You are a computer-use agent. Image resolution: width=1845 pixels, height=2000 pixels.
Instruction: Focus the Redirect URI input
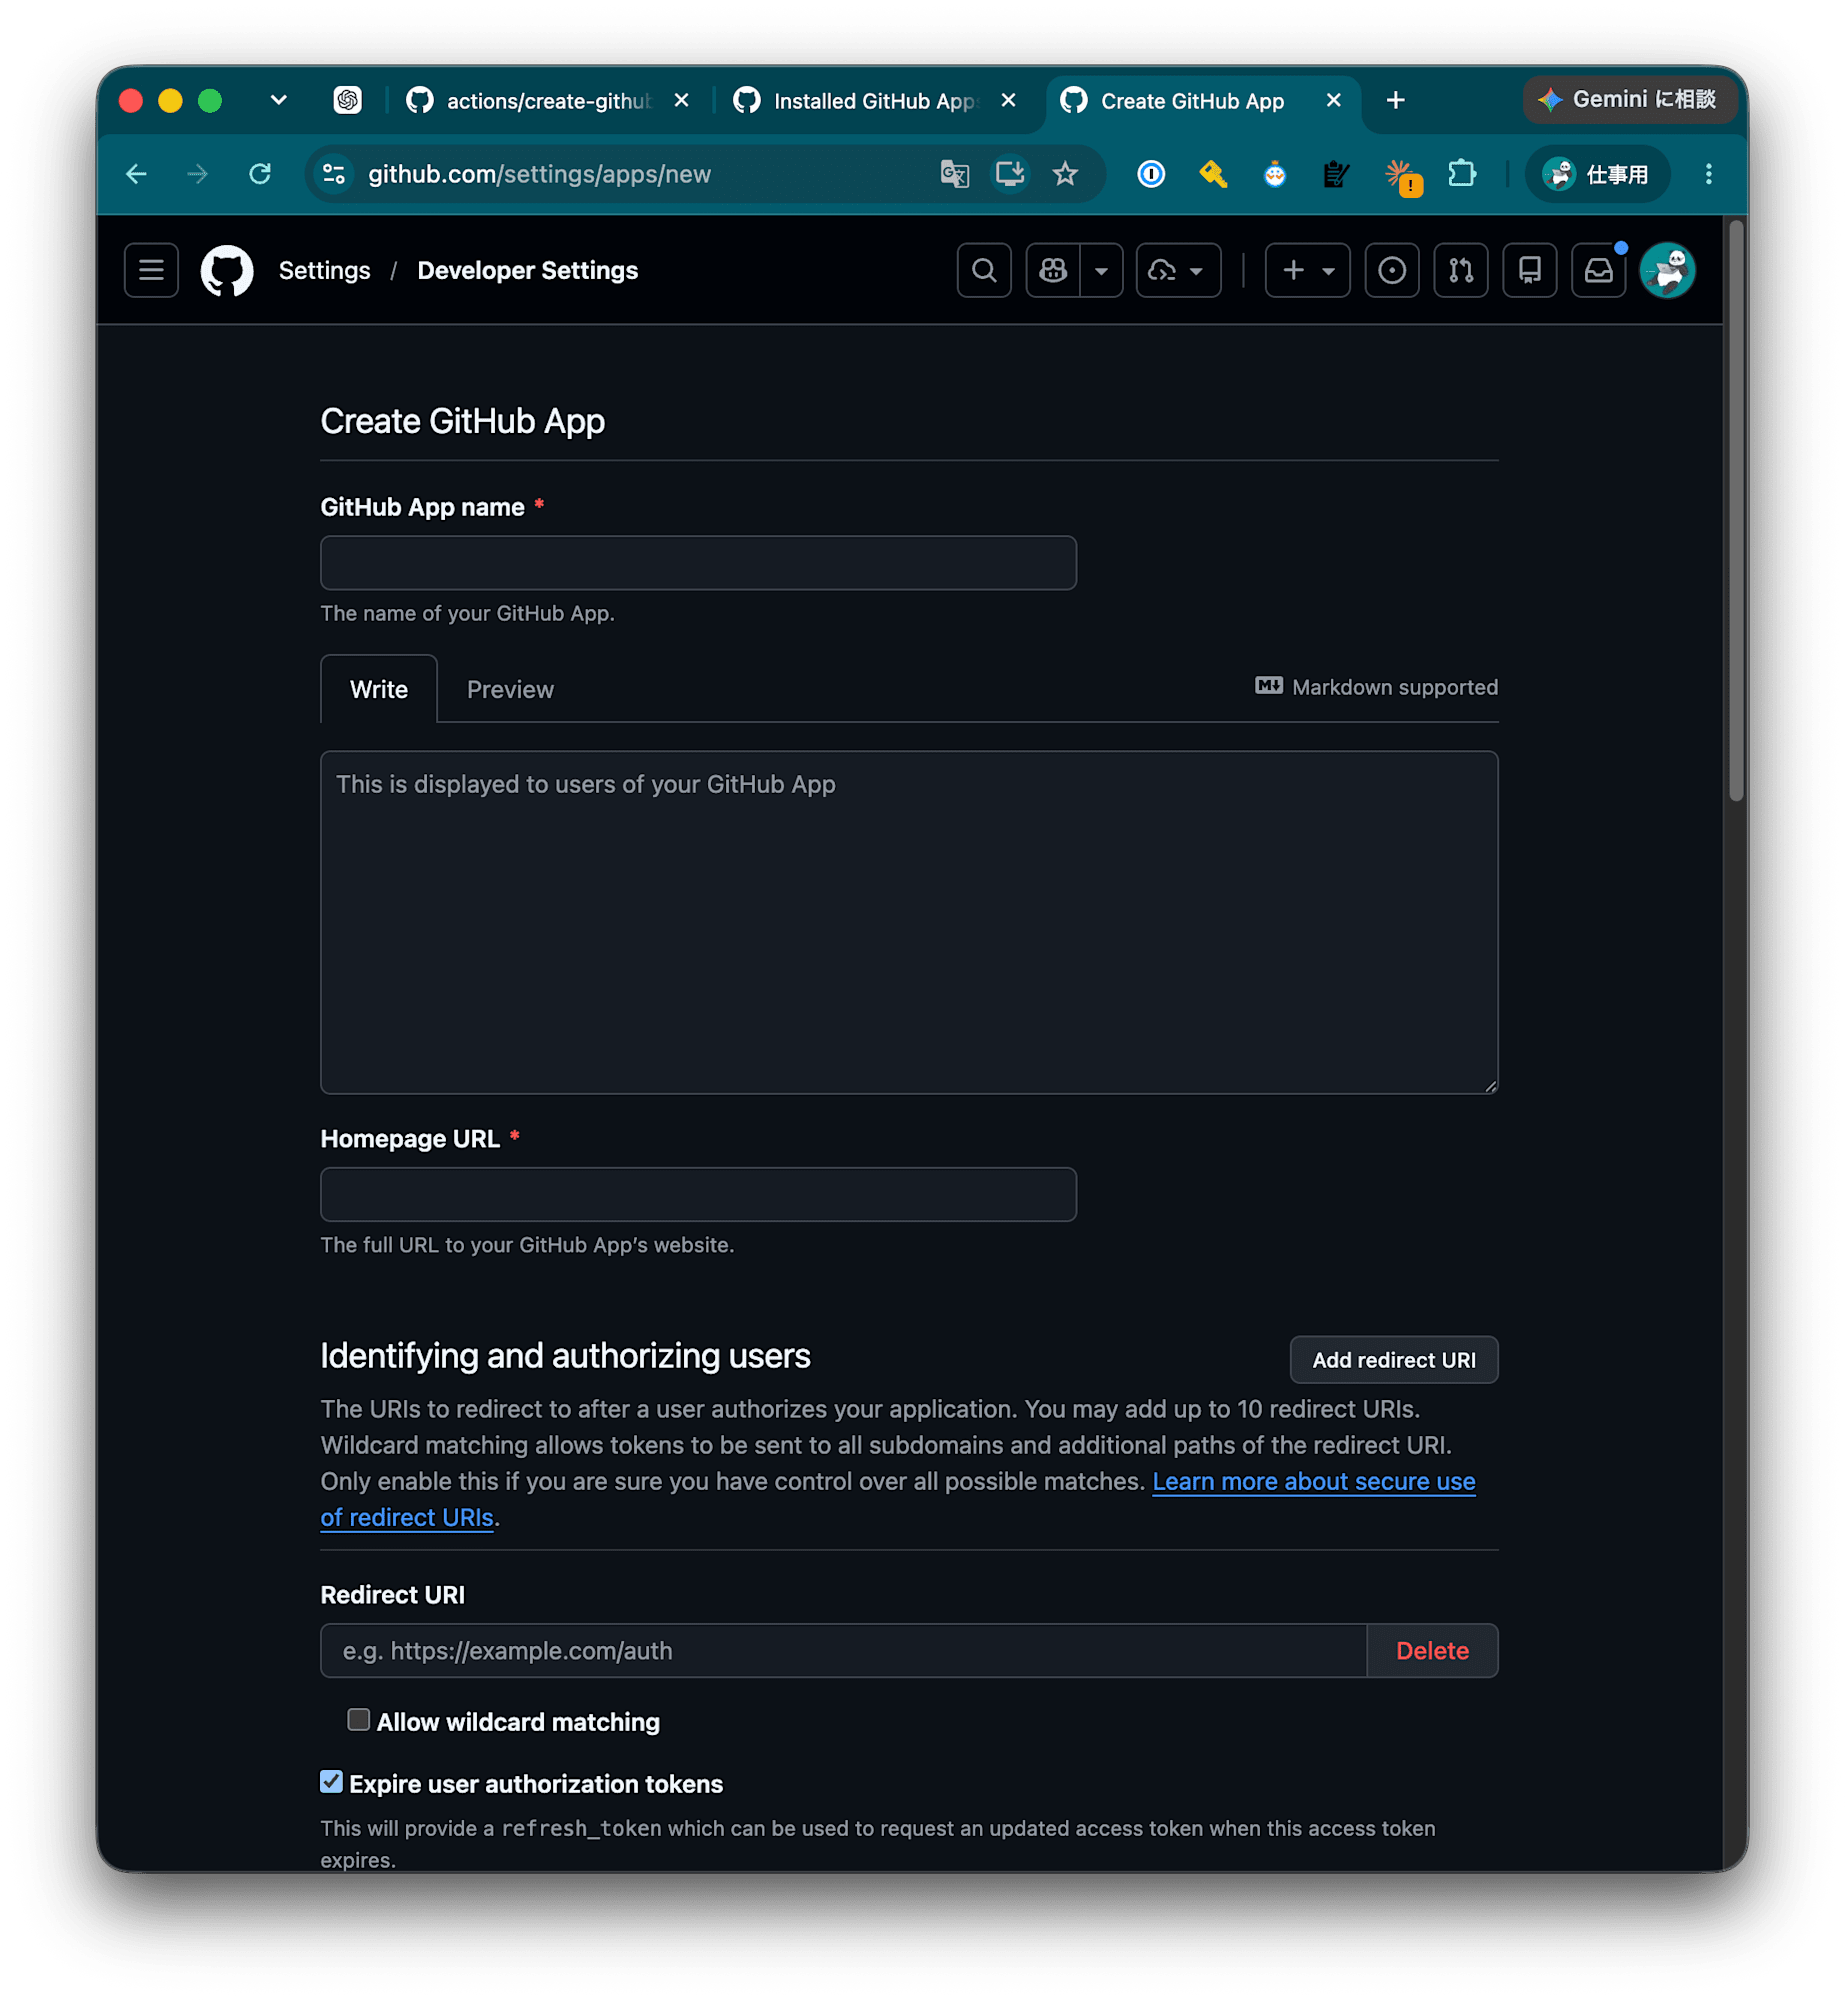[x=842, y=1649]
